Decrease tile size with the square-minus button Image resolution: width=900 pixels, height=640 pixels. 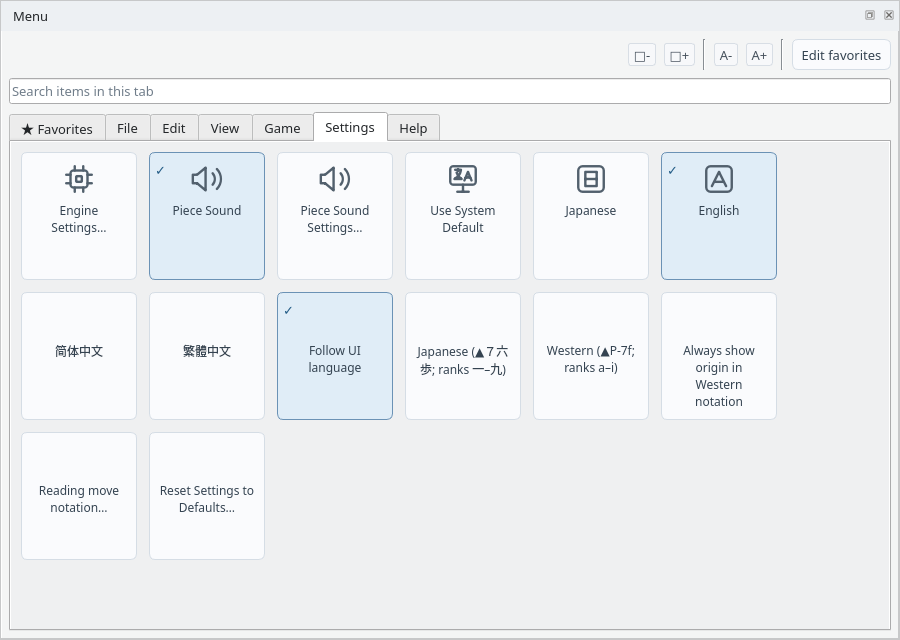[x=642, y=56]
